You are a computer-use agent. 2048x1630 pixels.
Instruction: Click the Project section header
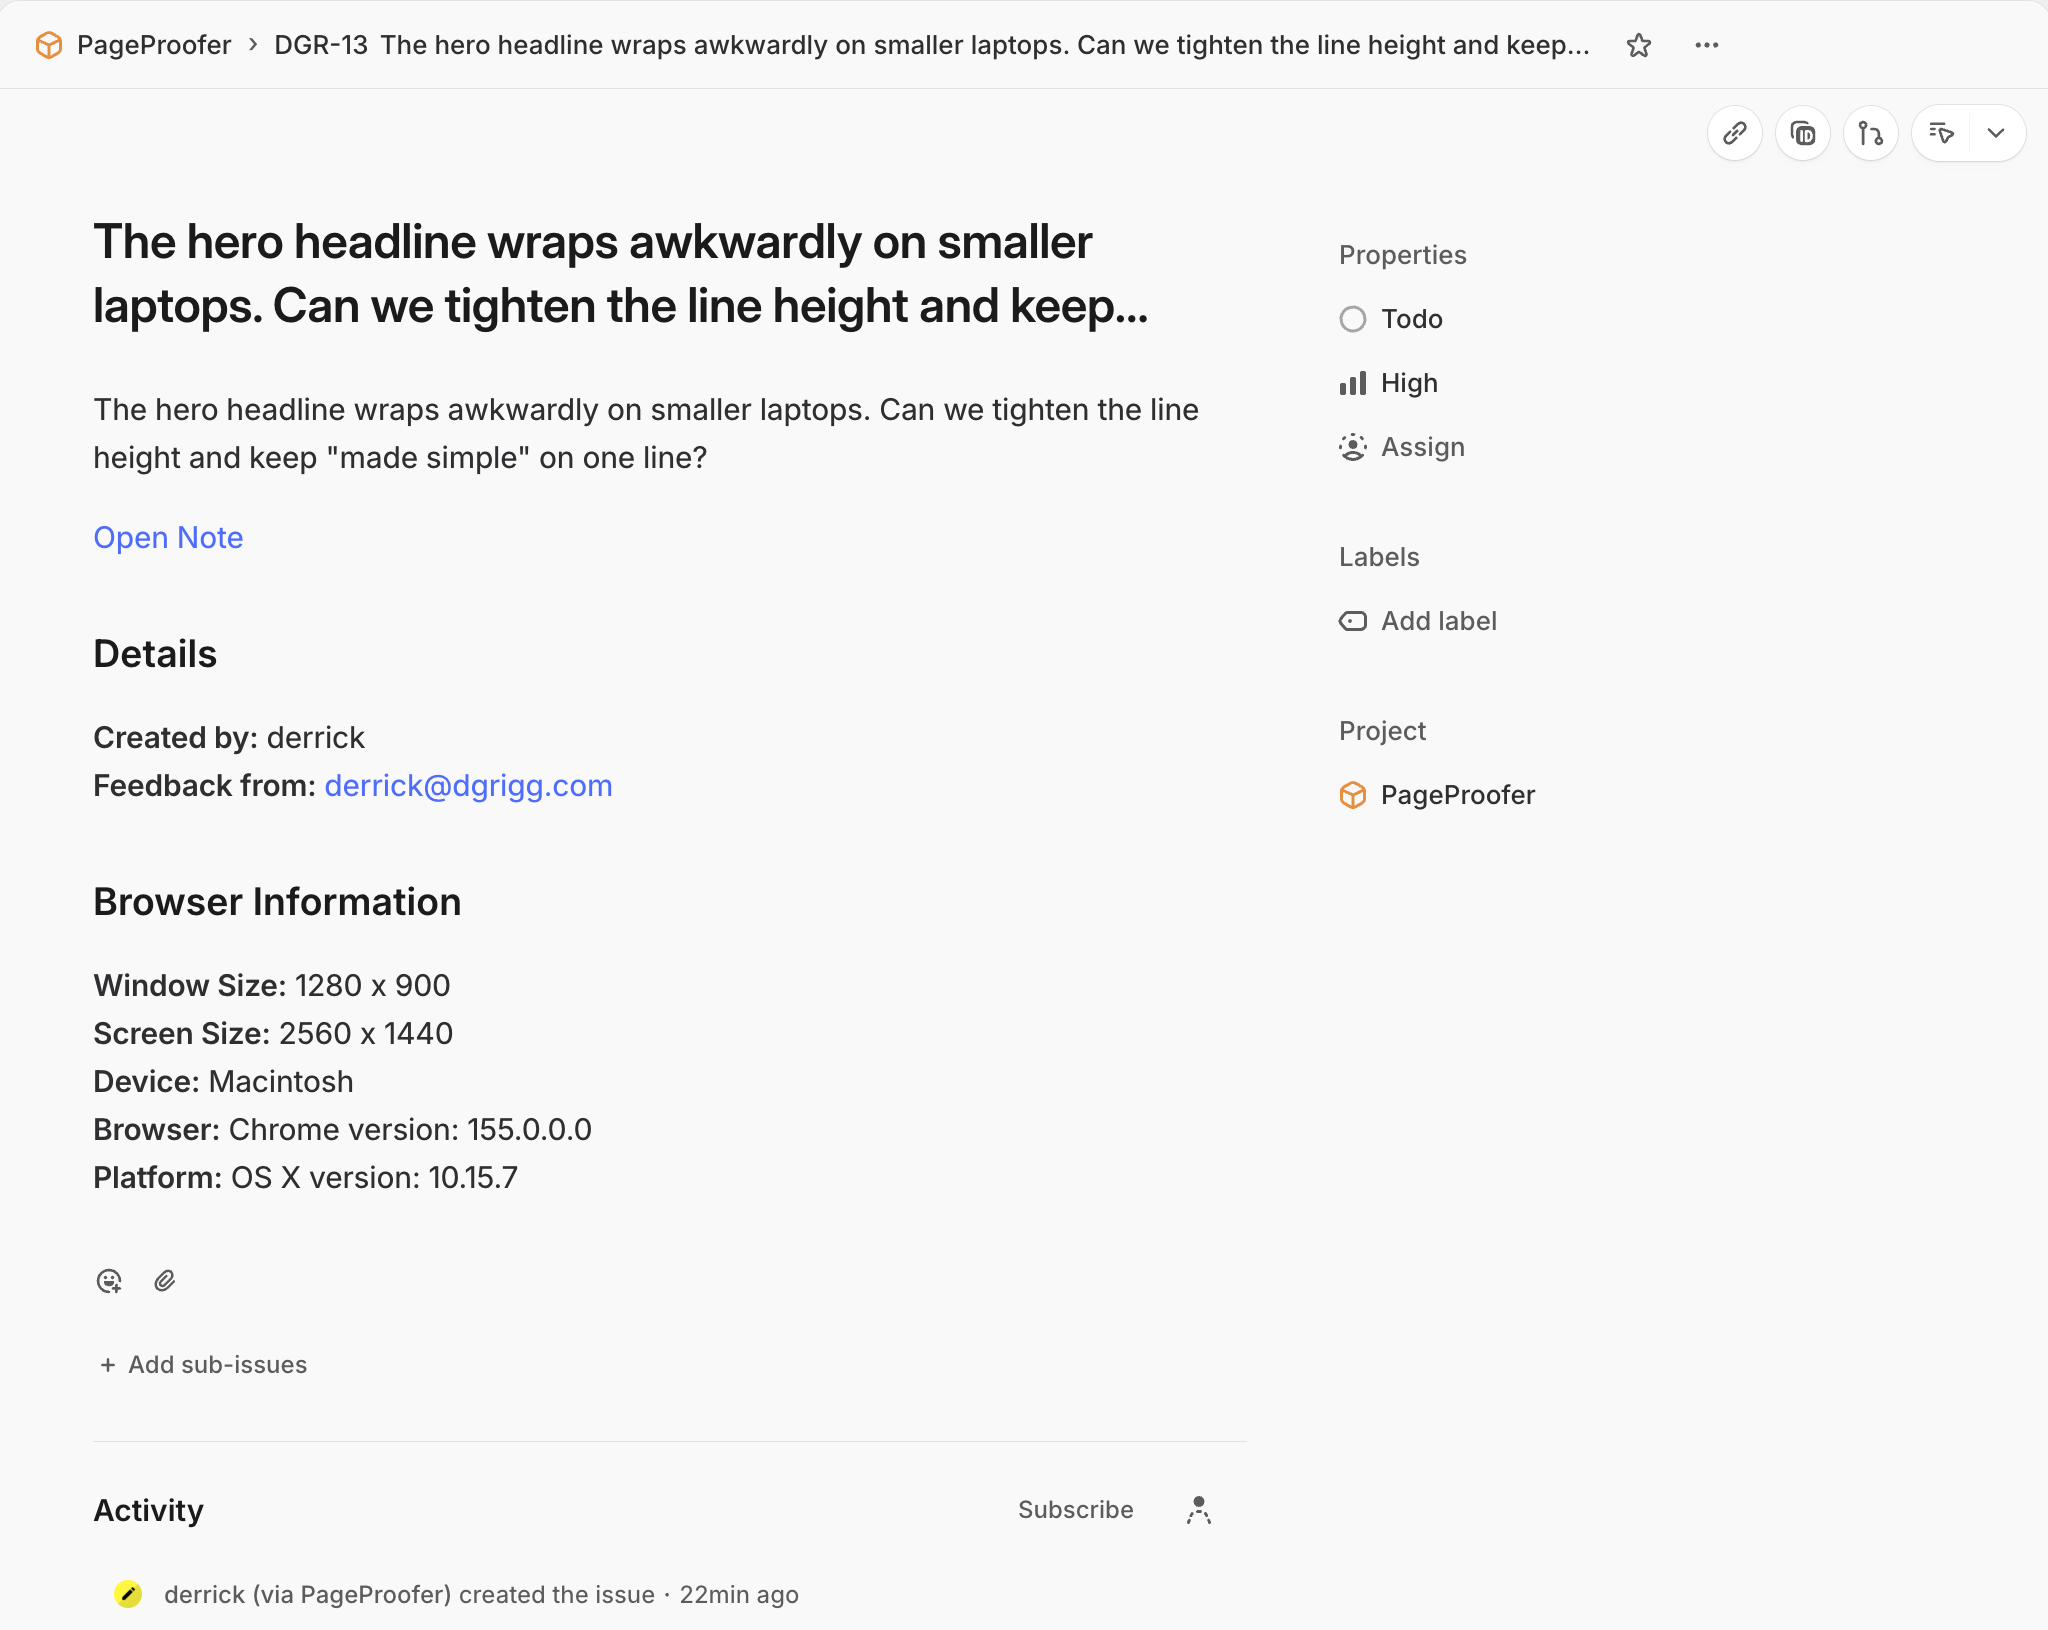click(x=1382, y=731)
